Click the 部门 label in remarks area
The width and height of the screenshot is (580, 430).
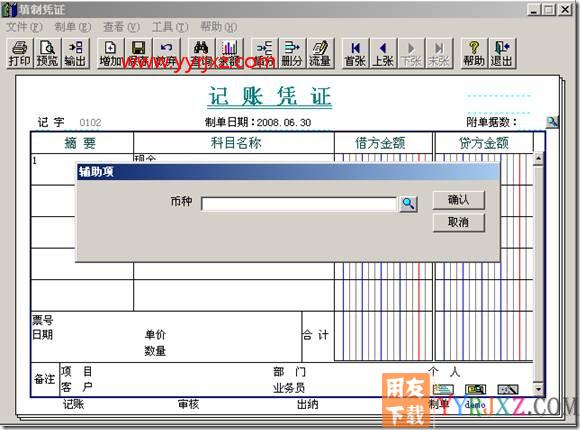click(x=289, y=372)
